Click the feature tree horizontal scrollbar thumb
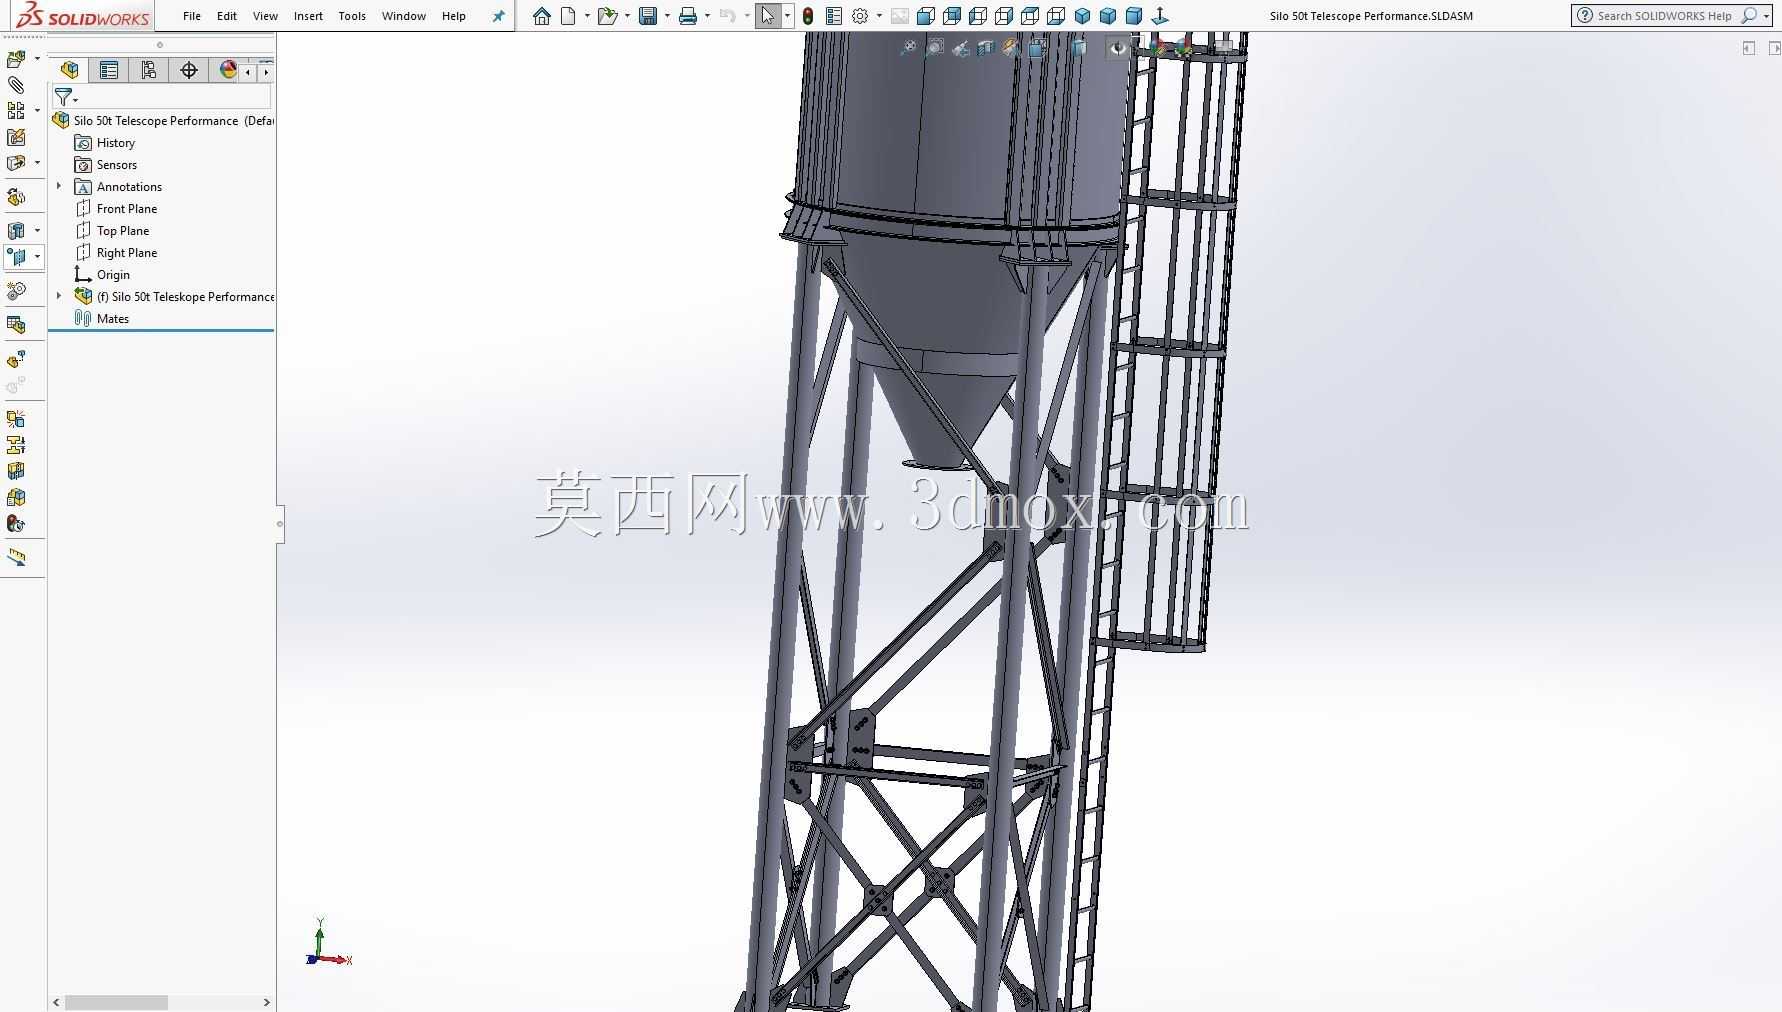The height and width of the screenshot is (1012, 1782). pos(116,1002)
